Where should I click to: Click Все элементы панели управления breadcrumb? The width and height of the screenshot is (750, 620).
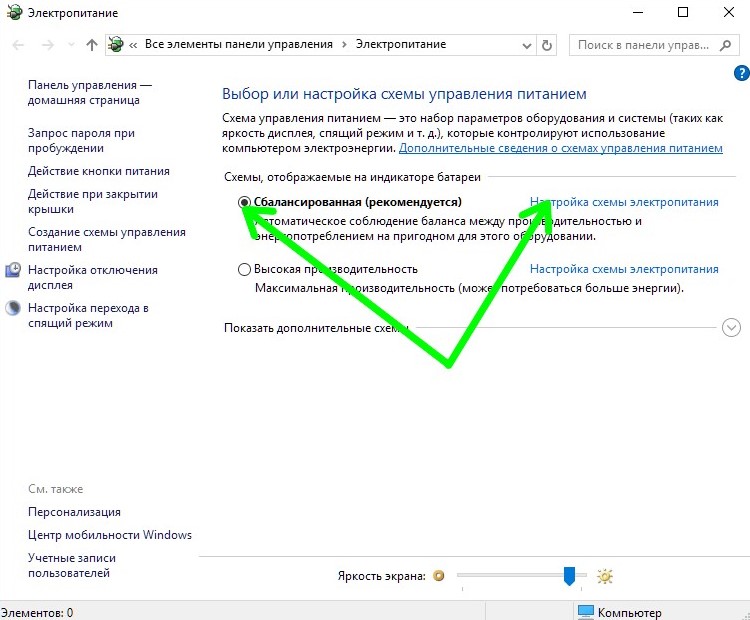pyautogui.click(x=239, y=44)
